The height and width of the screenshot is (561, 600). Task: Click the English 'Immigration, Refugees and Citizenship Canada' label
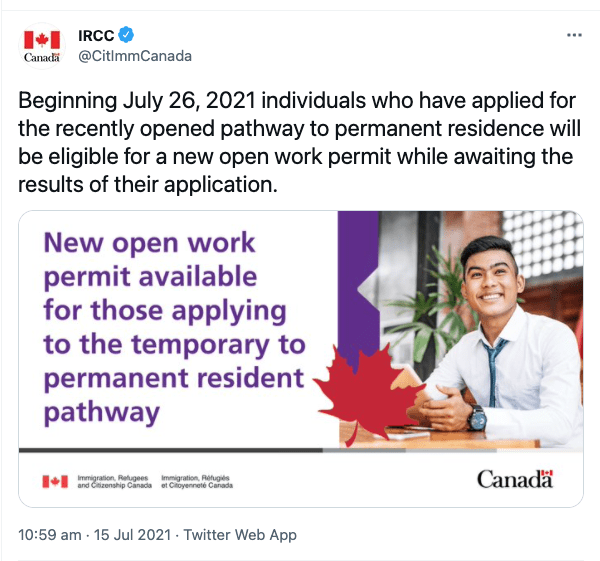pos(115,482)
